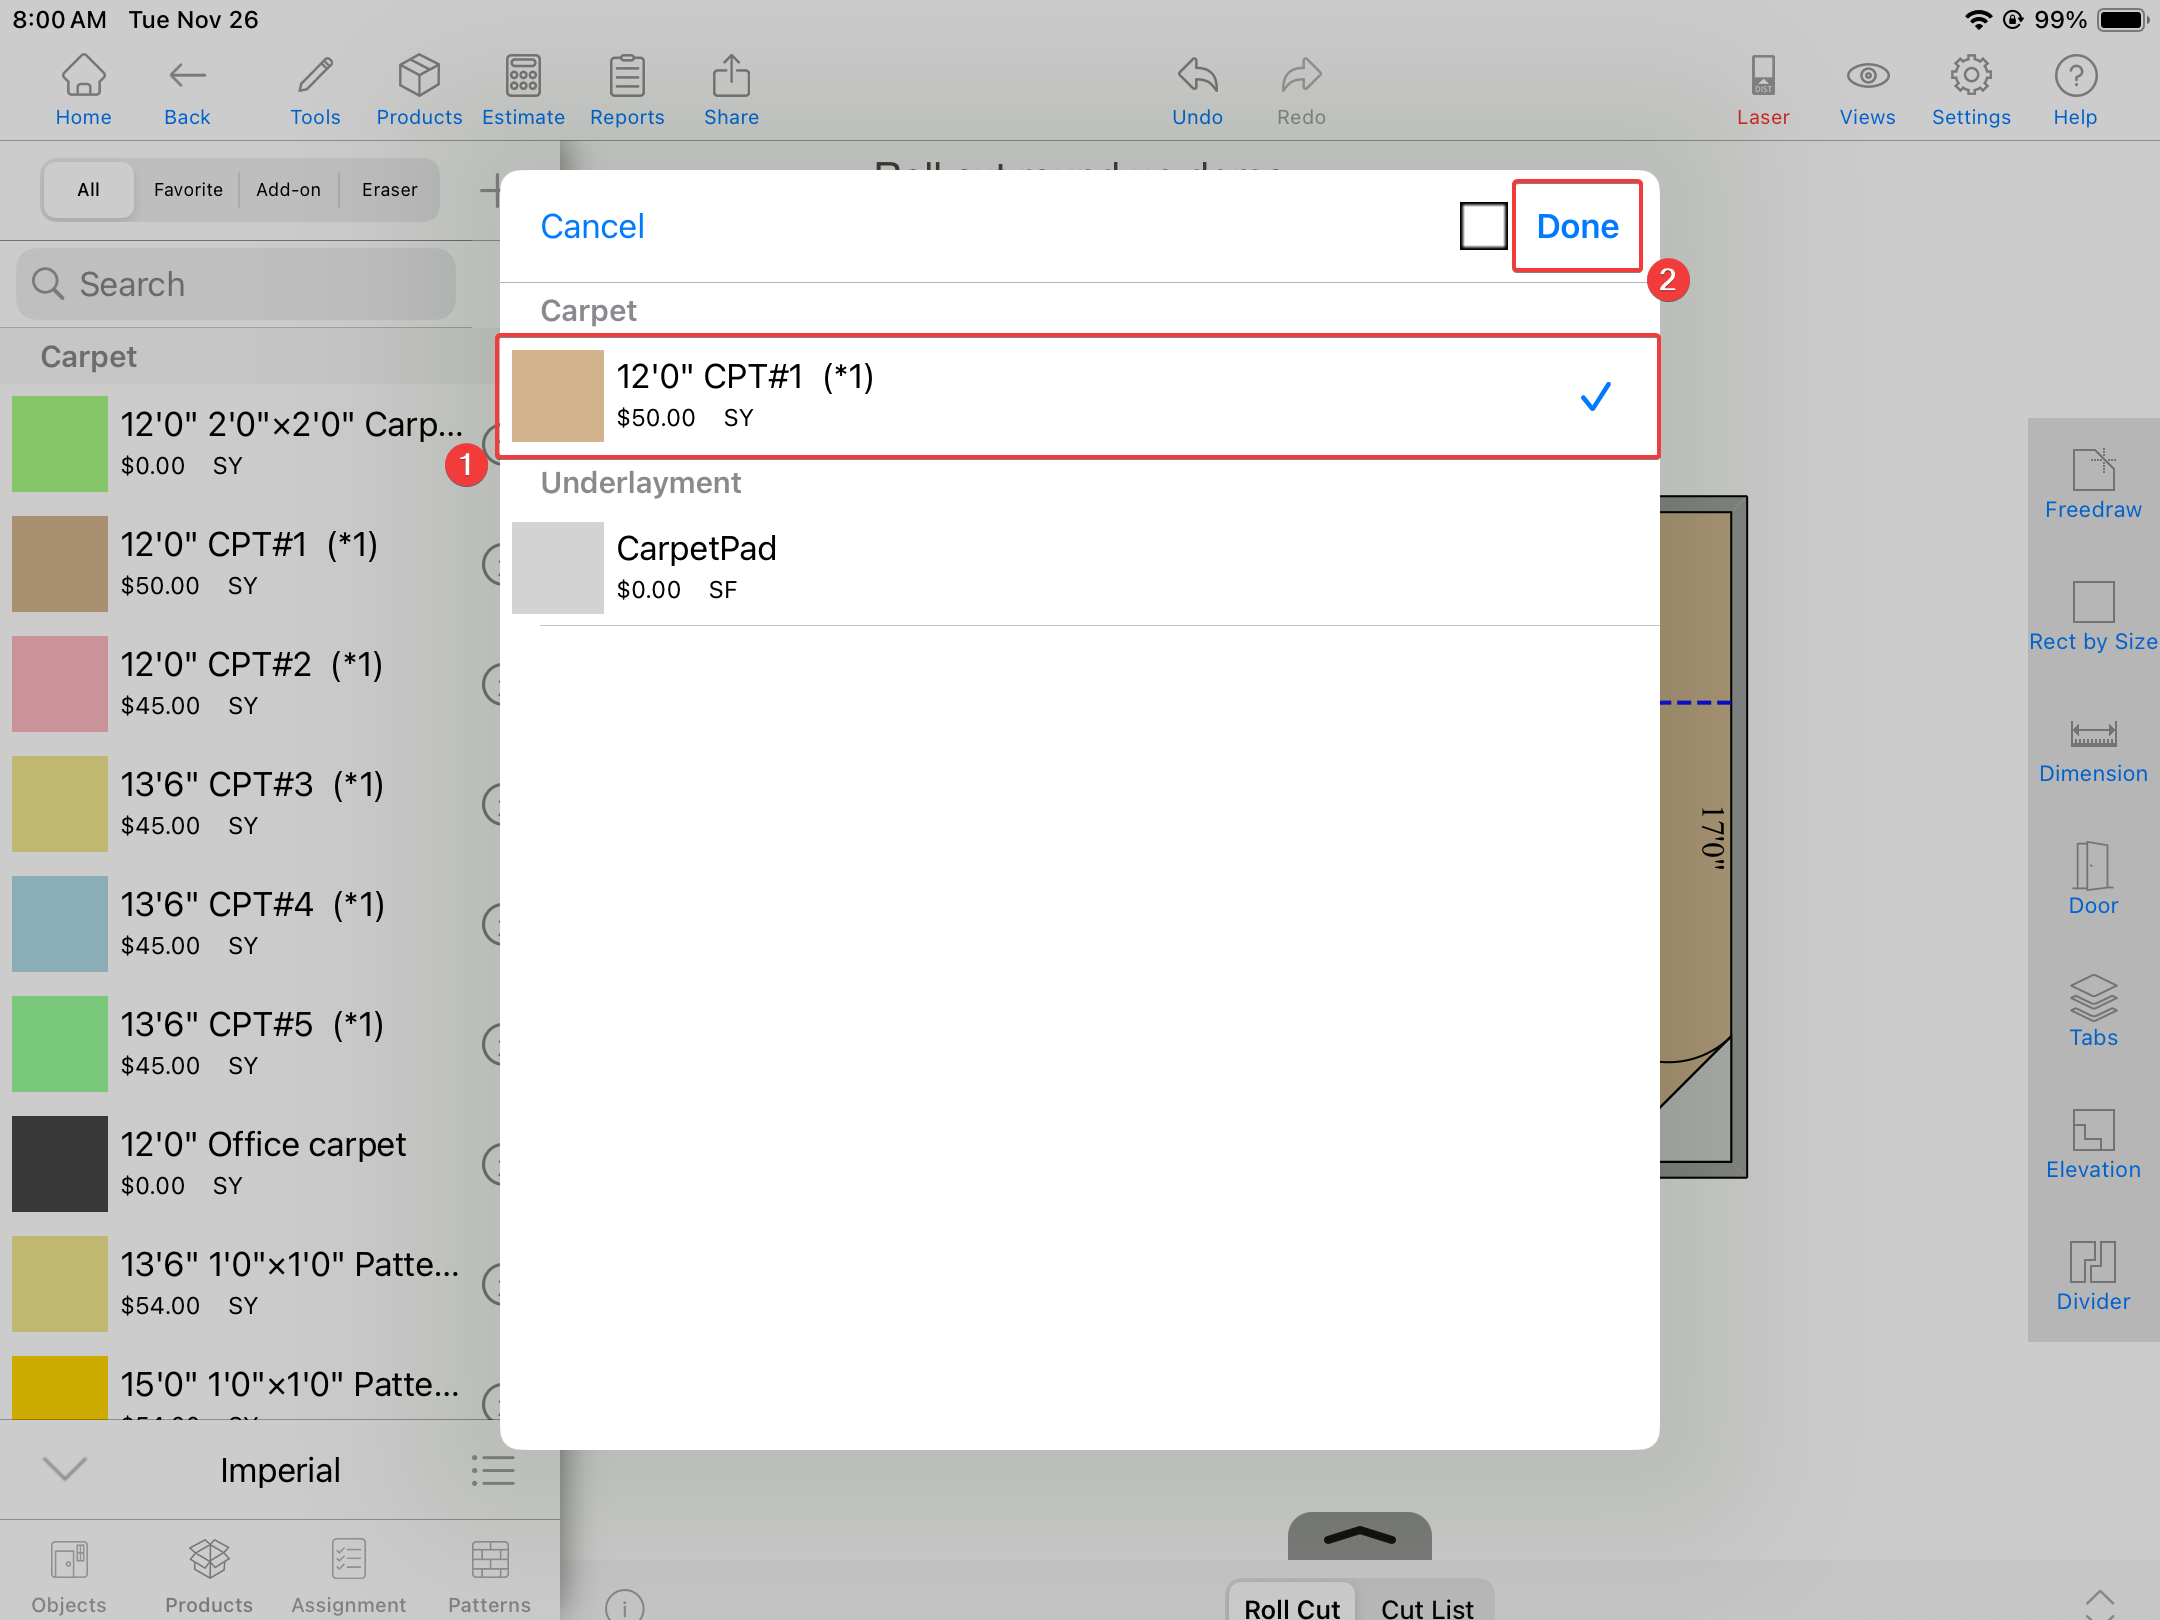Click the pink CPT#2 color swatch
This screenshot has width=2160, height=1620.
tap(60, 684)
